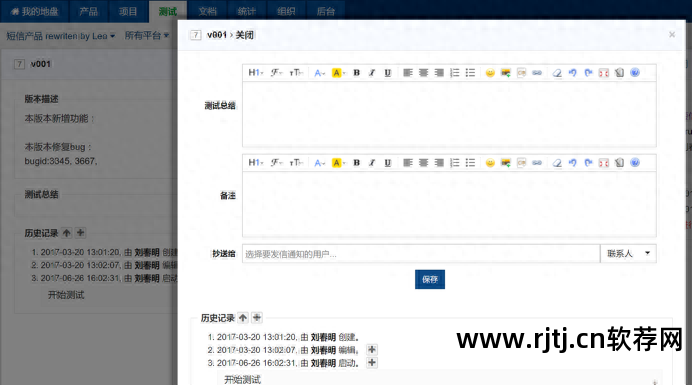The image size is (692, 385).
Task: Close the v001 关闭 dialog
Action: tap(672, 34)
